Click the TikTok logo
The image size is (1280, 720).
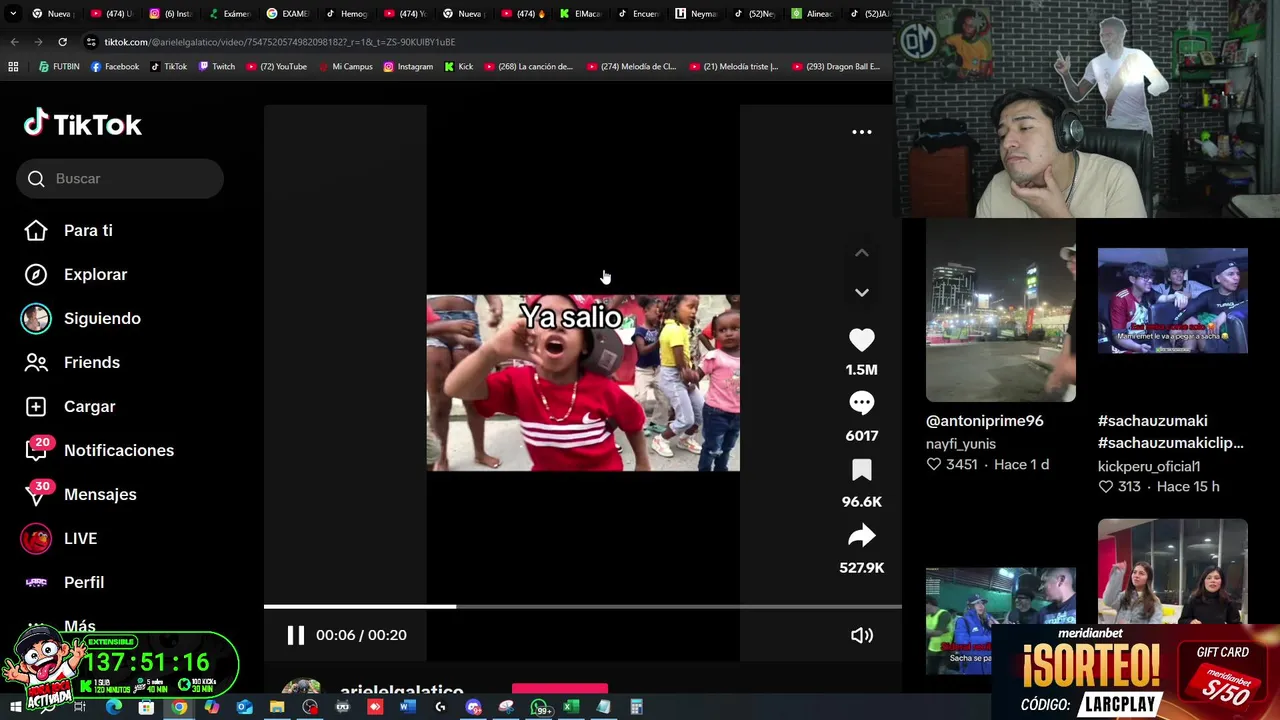[83, 124]
